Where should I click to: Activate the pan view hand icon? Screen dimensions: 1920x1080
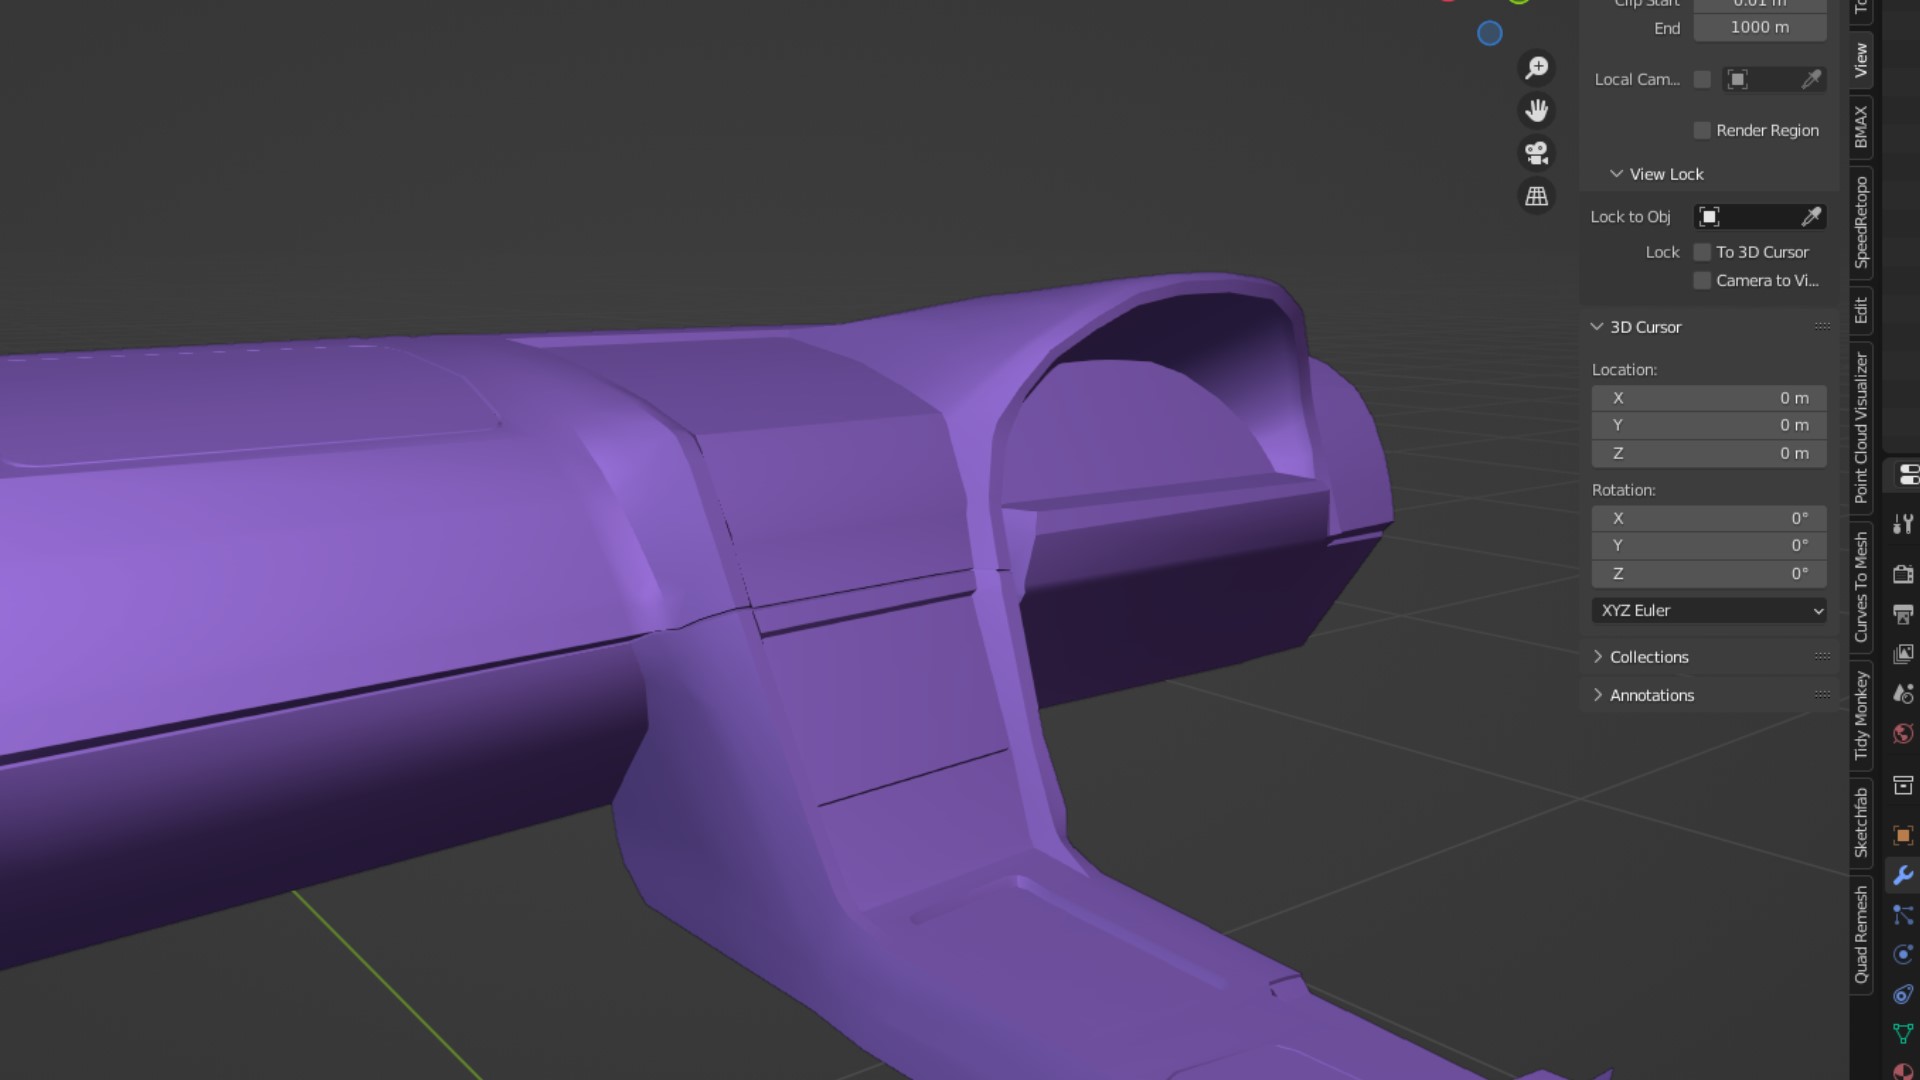[1537, 111]
